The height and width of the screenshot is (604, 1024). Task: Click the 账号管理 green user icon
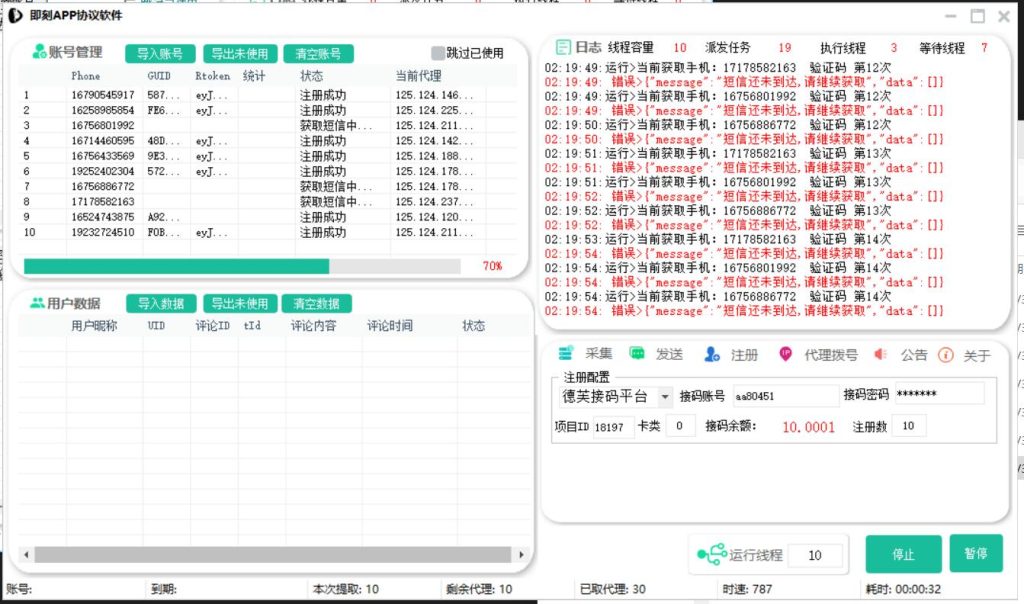40,52
